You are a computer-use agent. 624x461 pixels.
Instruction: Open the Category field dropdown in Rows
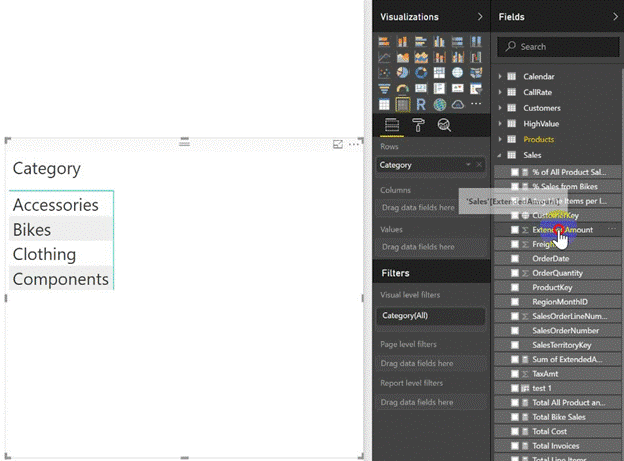pos(468,164)
